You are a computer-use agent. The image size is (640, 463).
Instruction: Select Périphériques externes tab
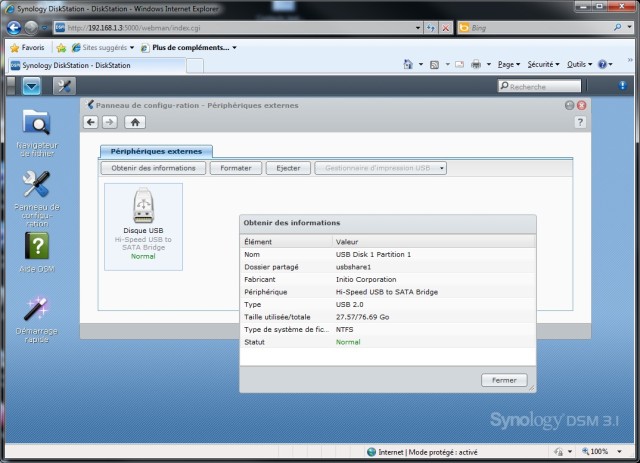point(156,151)
